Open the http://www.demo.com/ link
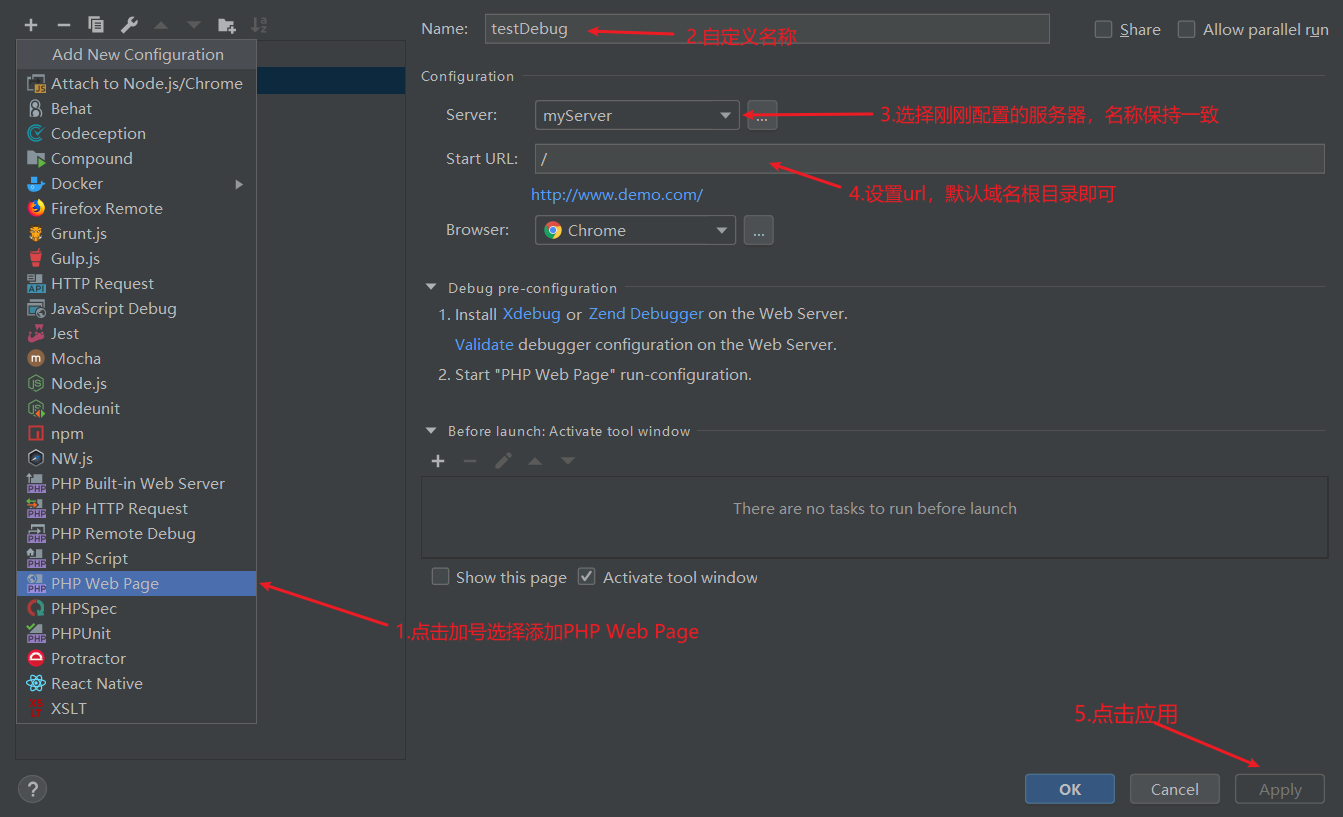1343x817 pixels. (x=617, y=195)
